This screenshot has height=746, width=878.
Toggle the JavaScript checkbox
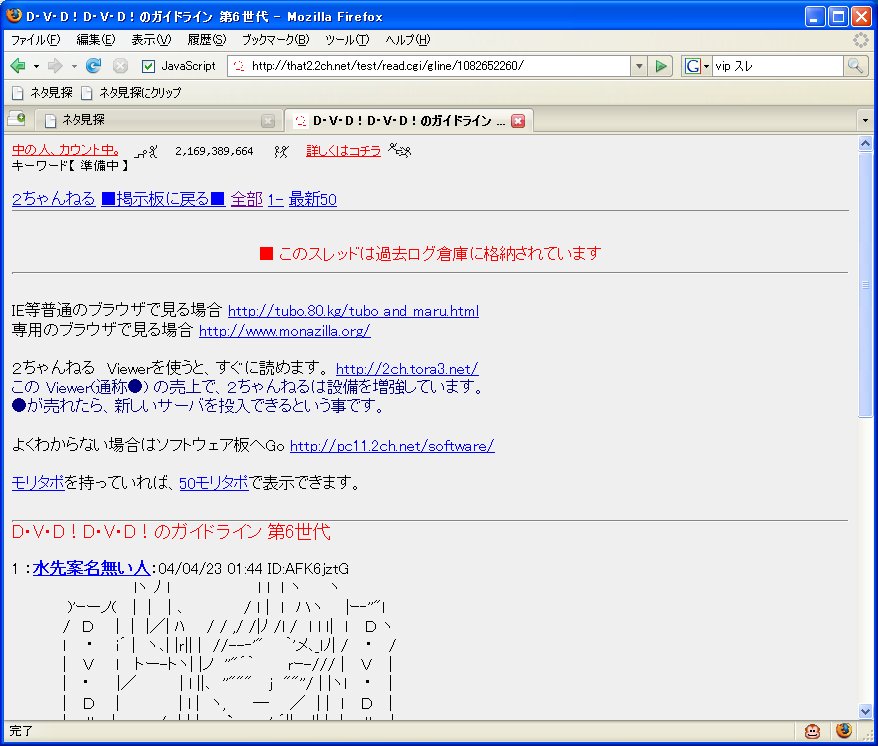(x=148, y=66)
